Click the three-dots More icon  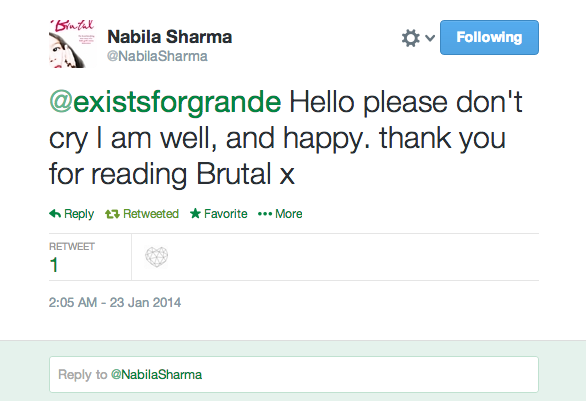pyautogui.click(x=265, y=214)
